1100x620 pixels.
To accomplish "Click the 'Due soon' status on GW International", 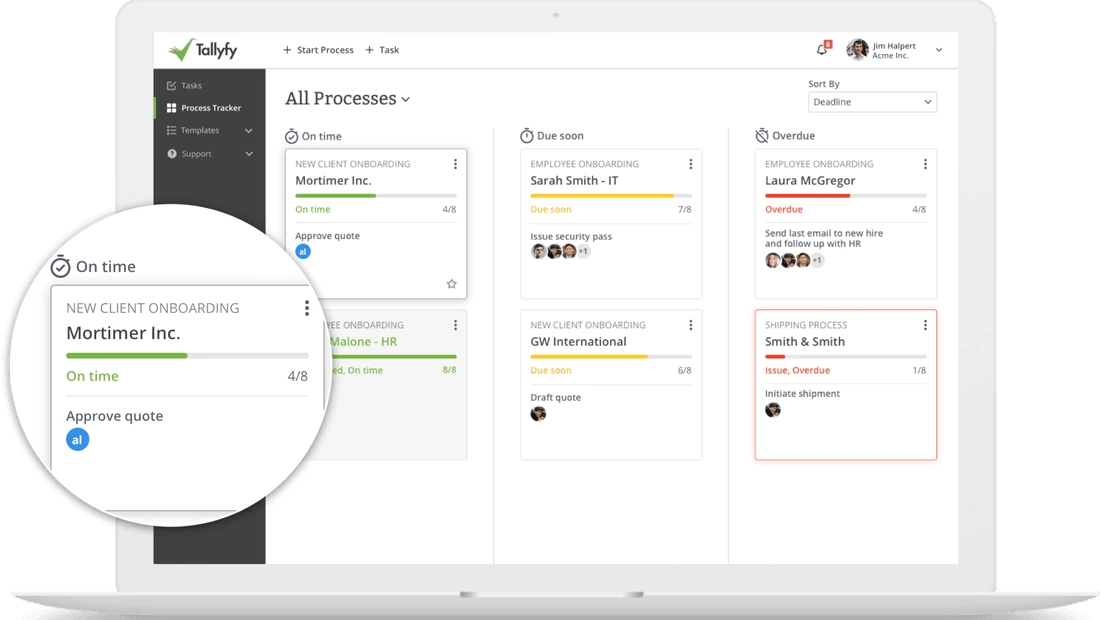I will [551, 370].
